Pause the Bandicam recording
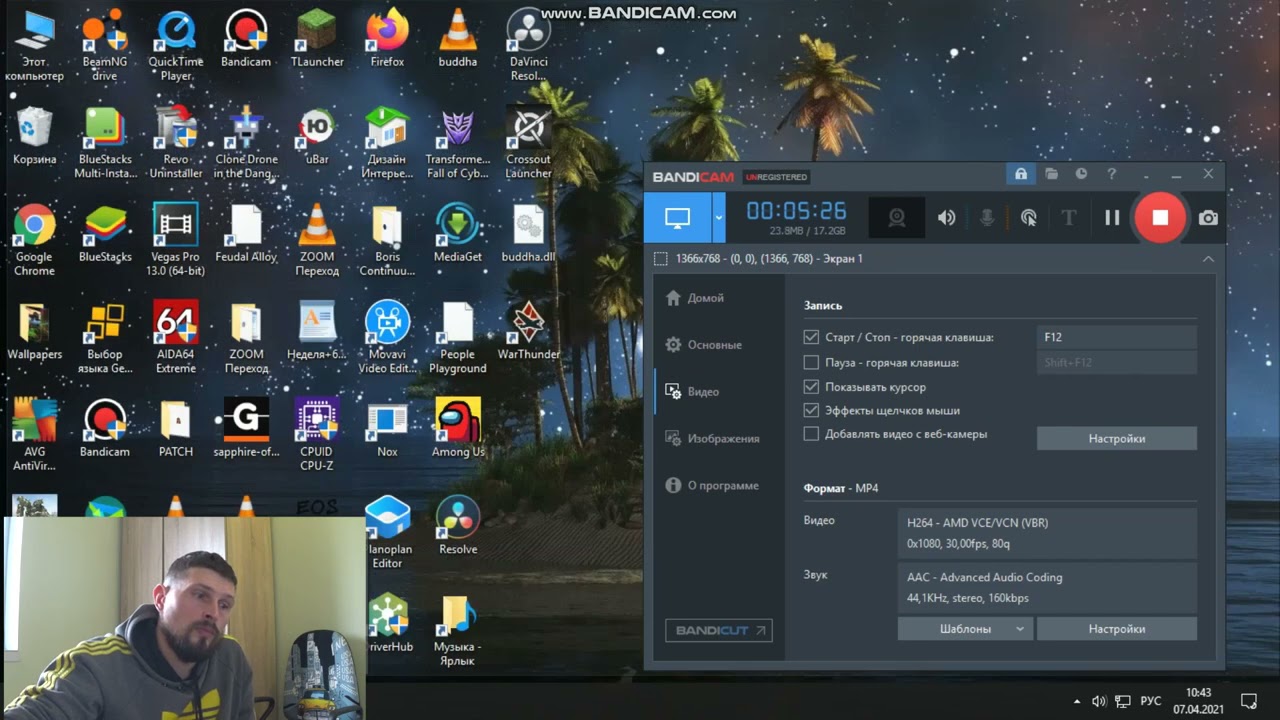The height and width of the screenshot is (720, 1280). pyautogui.click(x=1112, y=217)
